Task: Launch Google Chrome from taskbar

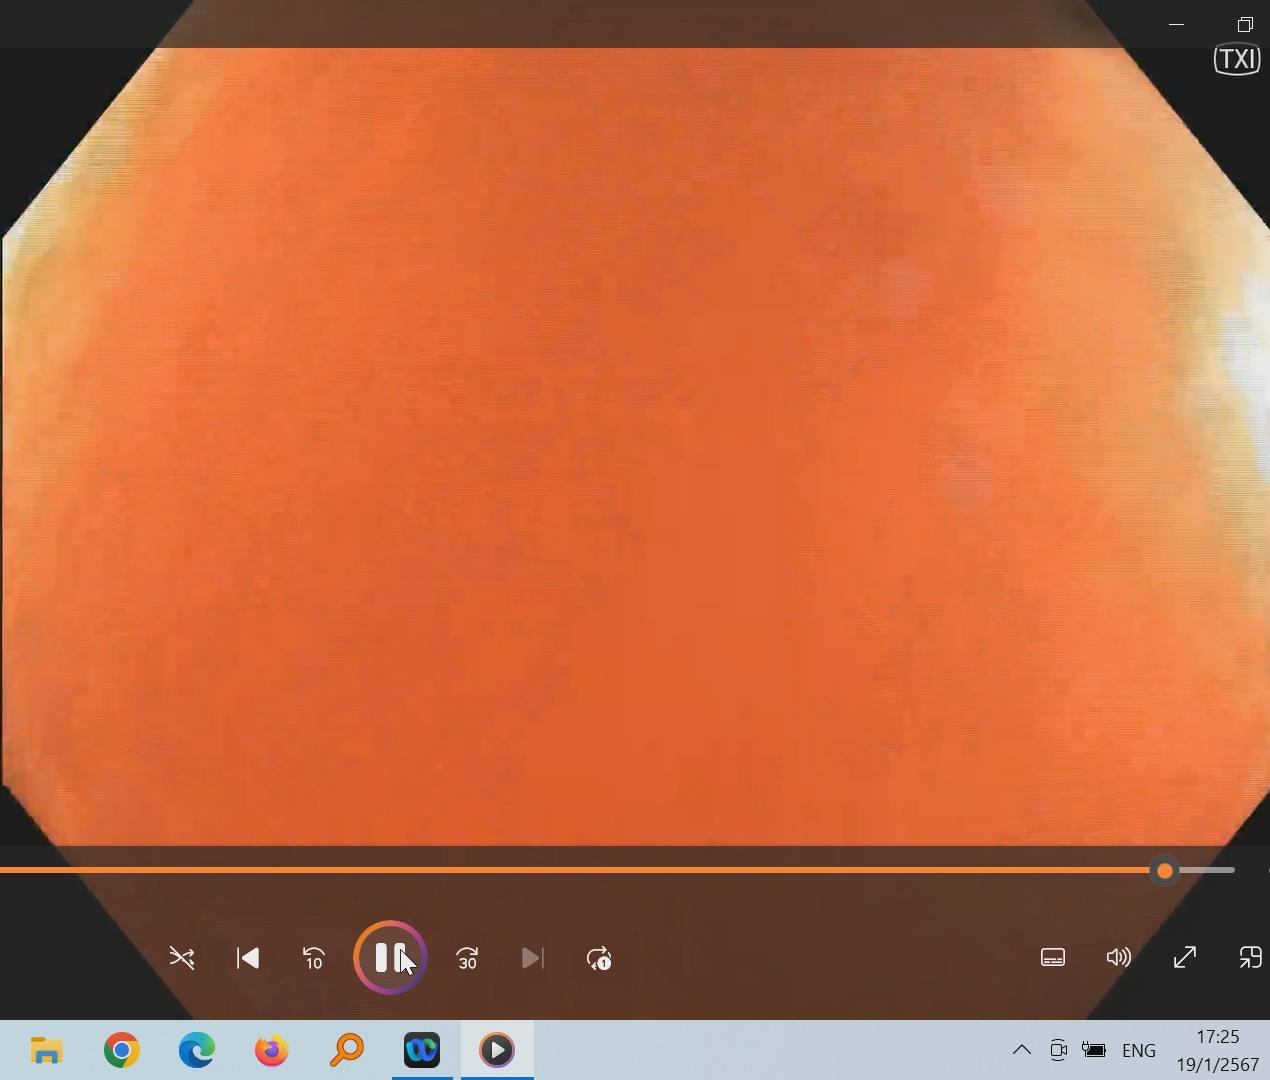Action: tap(122, 1050)
